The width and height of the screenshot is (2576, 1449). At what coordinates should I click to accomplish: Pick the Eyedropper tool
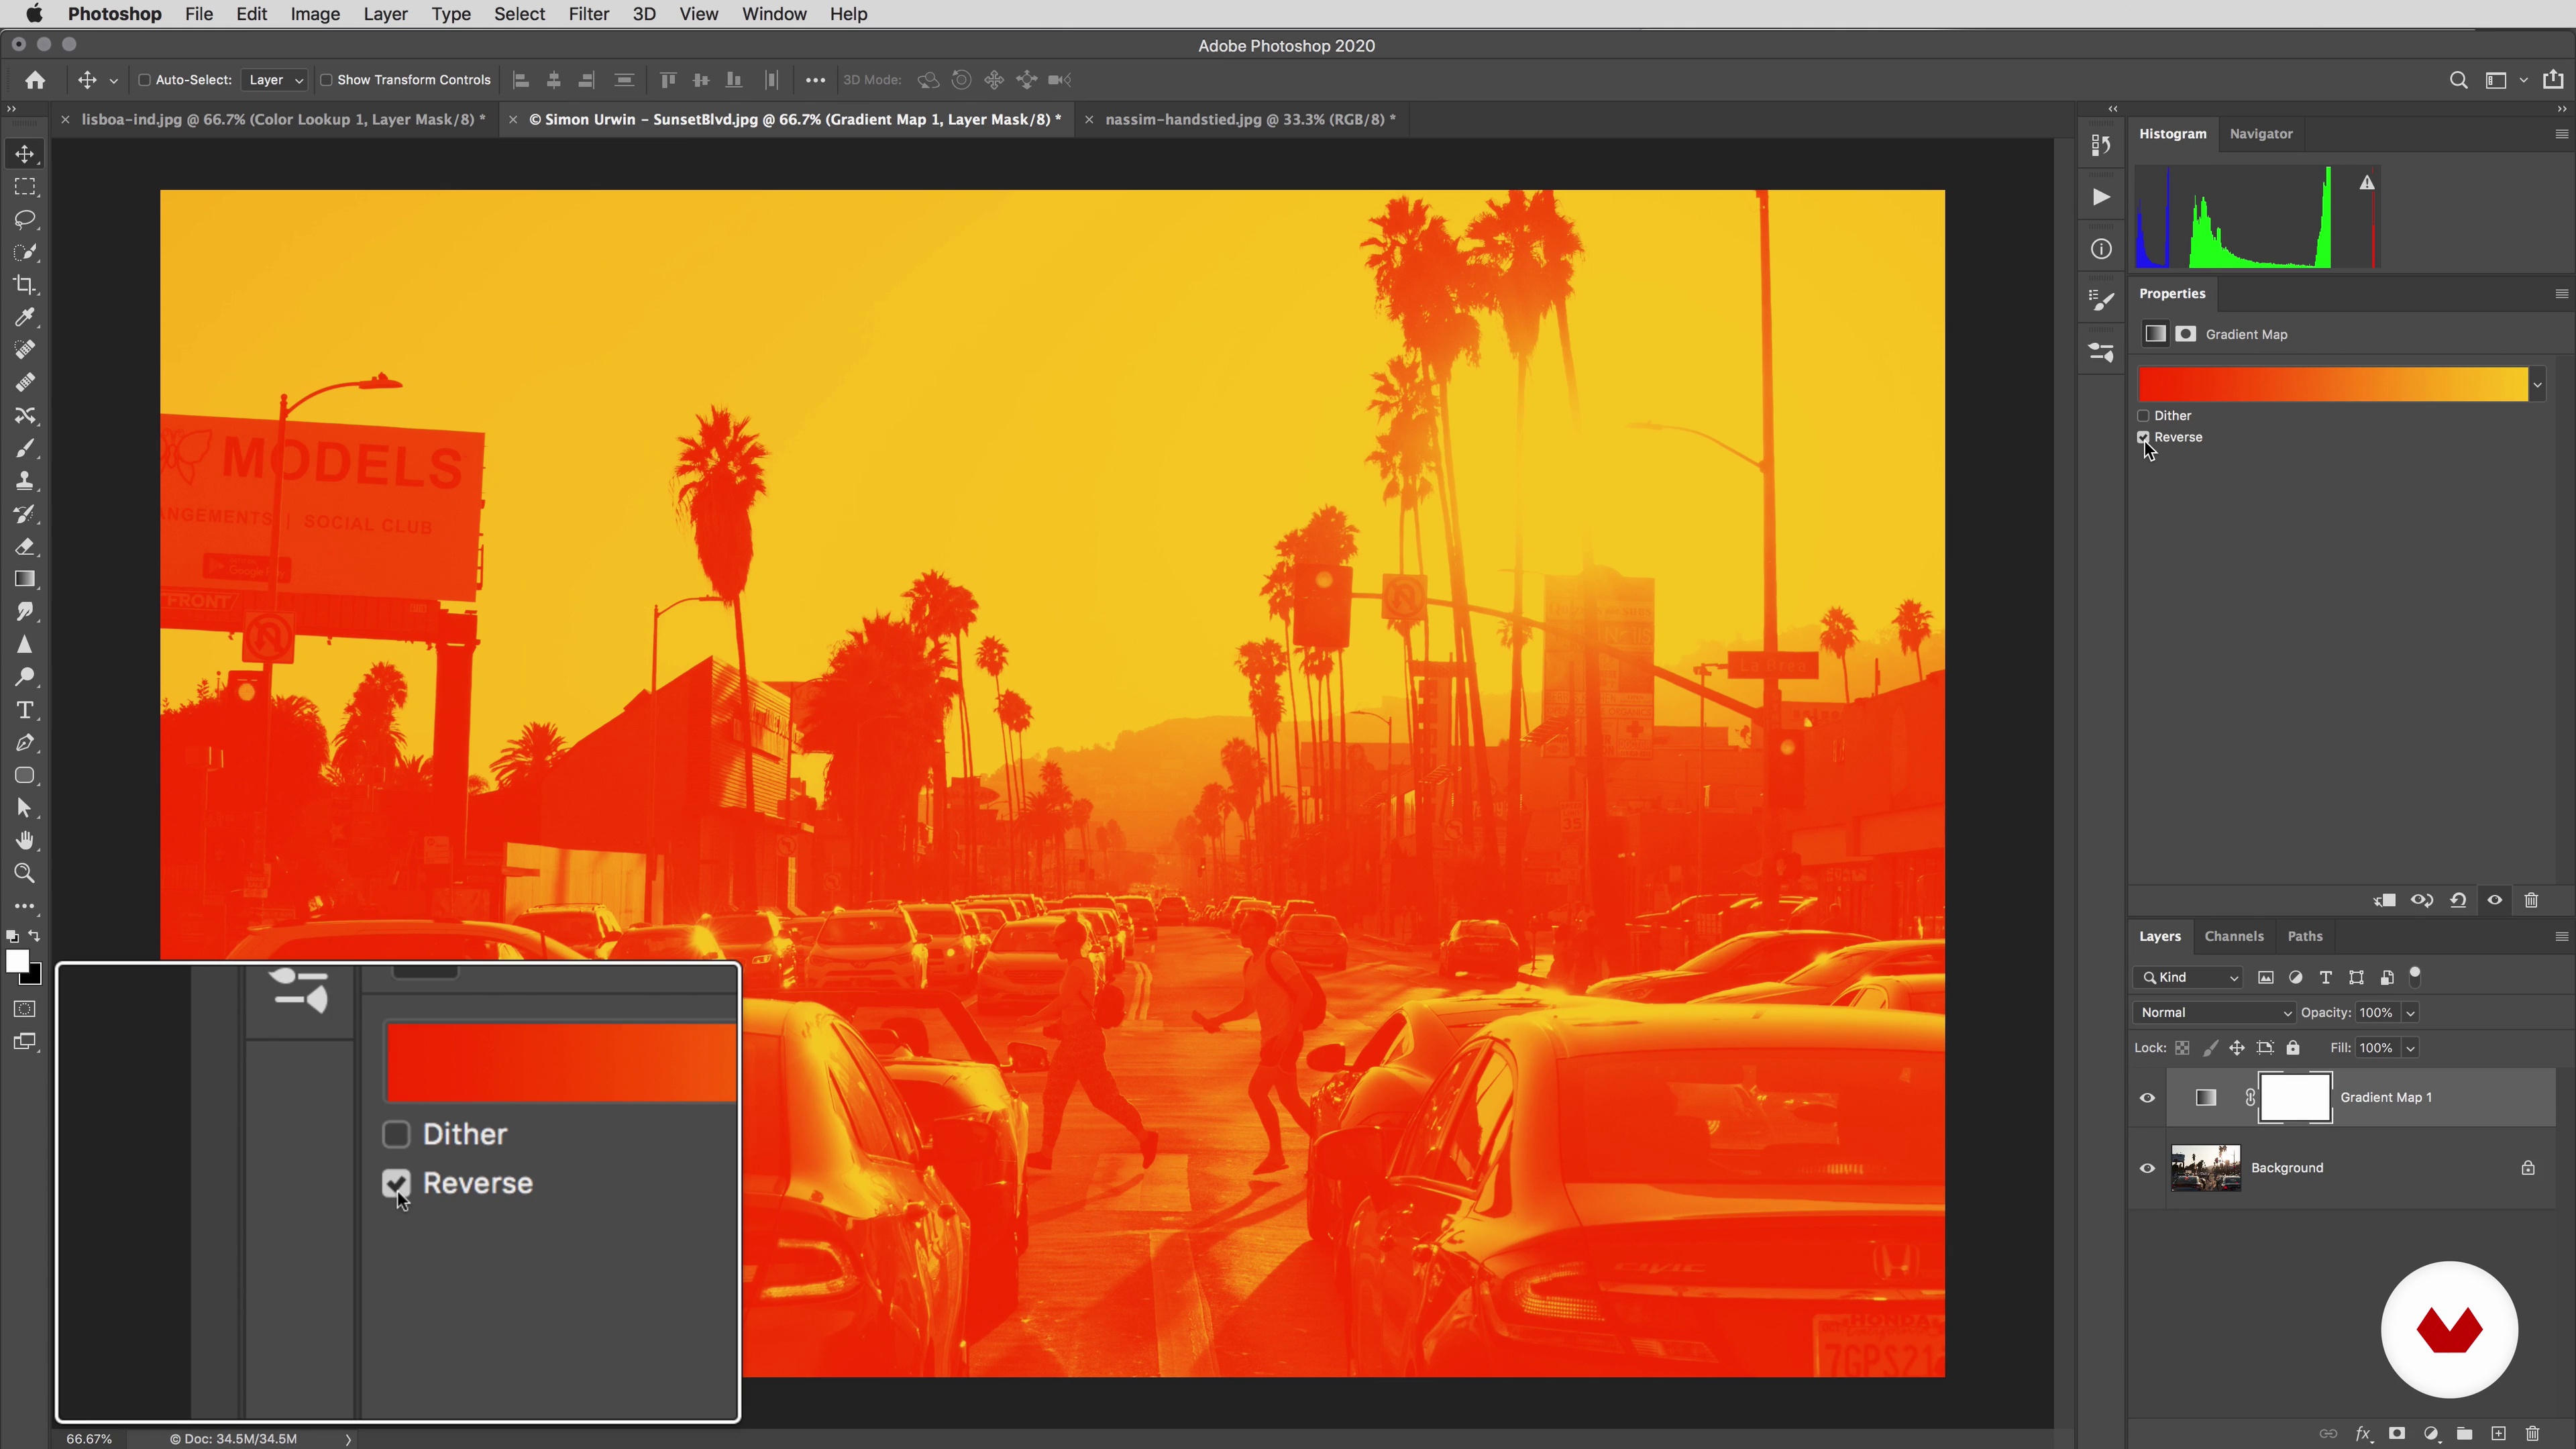(25, 318)
